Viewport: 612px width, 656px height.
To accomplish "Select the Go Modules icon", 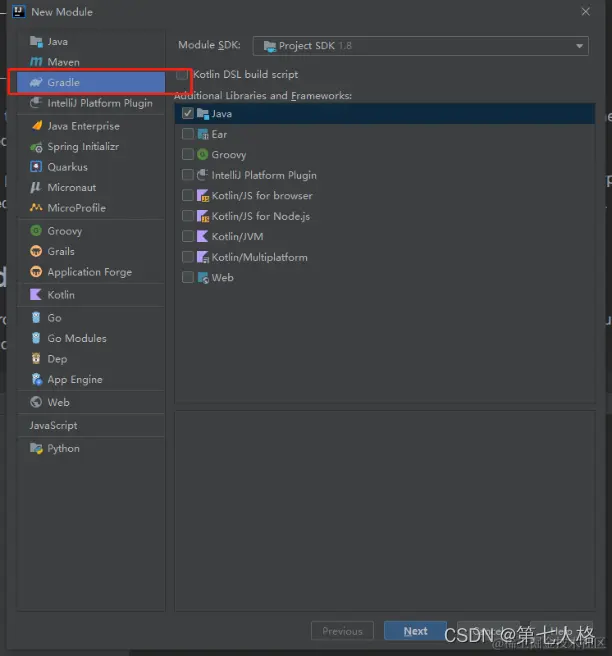I will [x=36, y=338].
